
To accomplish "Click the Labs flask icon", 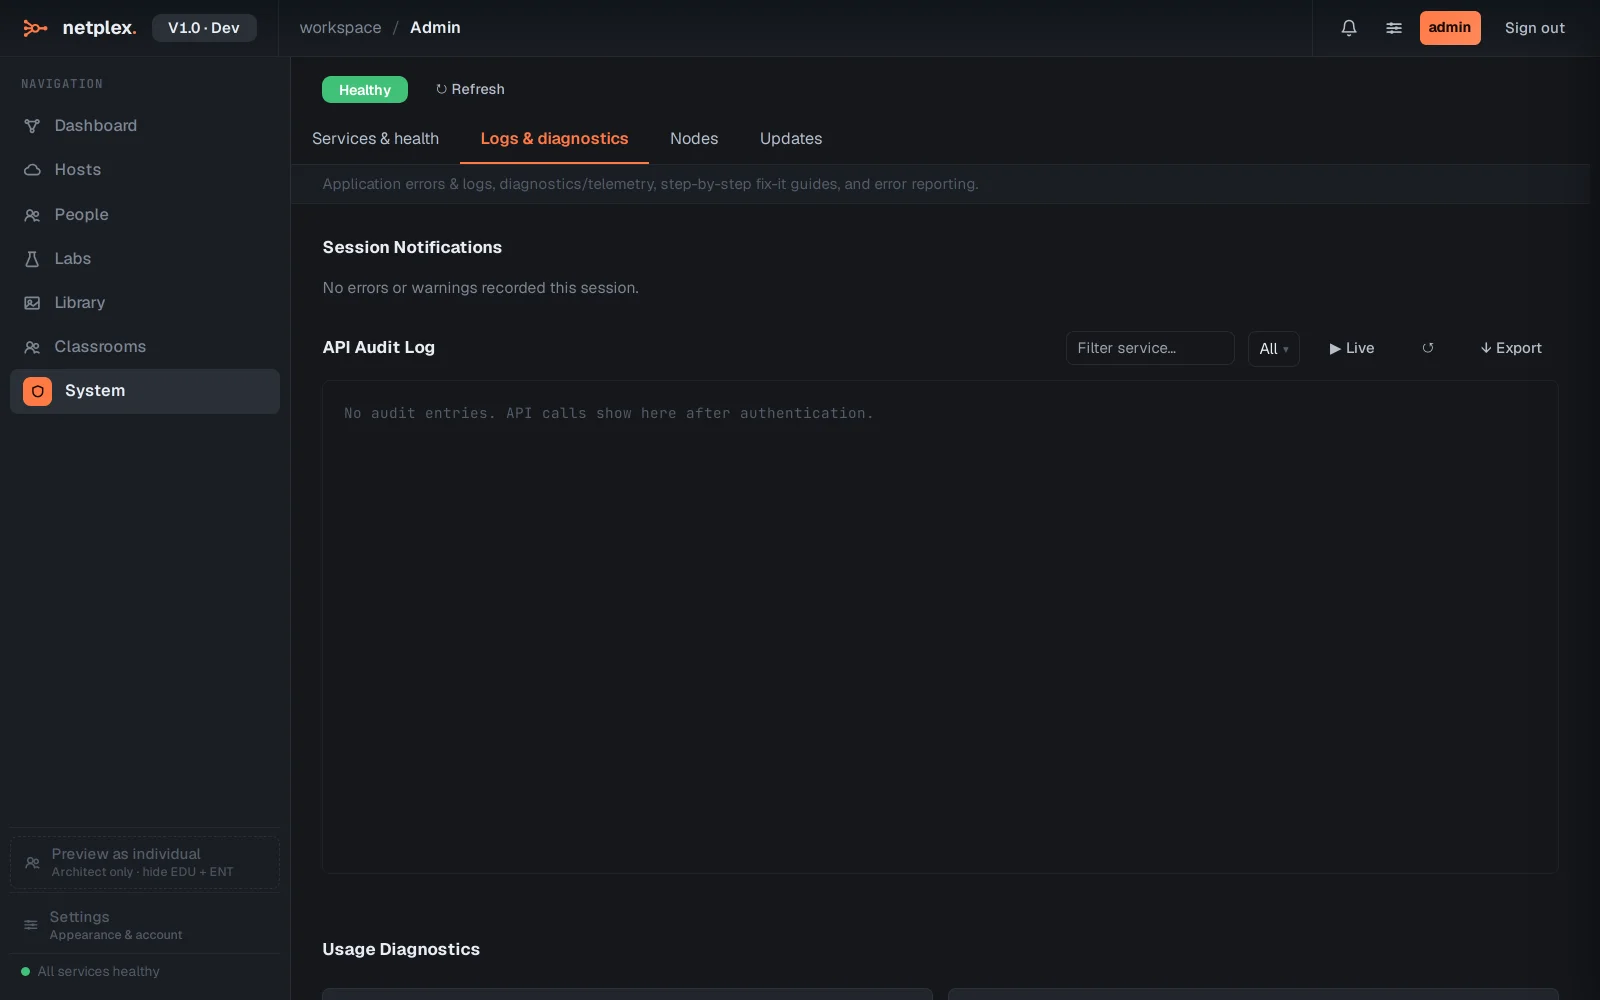I will [32, 259].
